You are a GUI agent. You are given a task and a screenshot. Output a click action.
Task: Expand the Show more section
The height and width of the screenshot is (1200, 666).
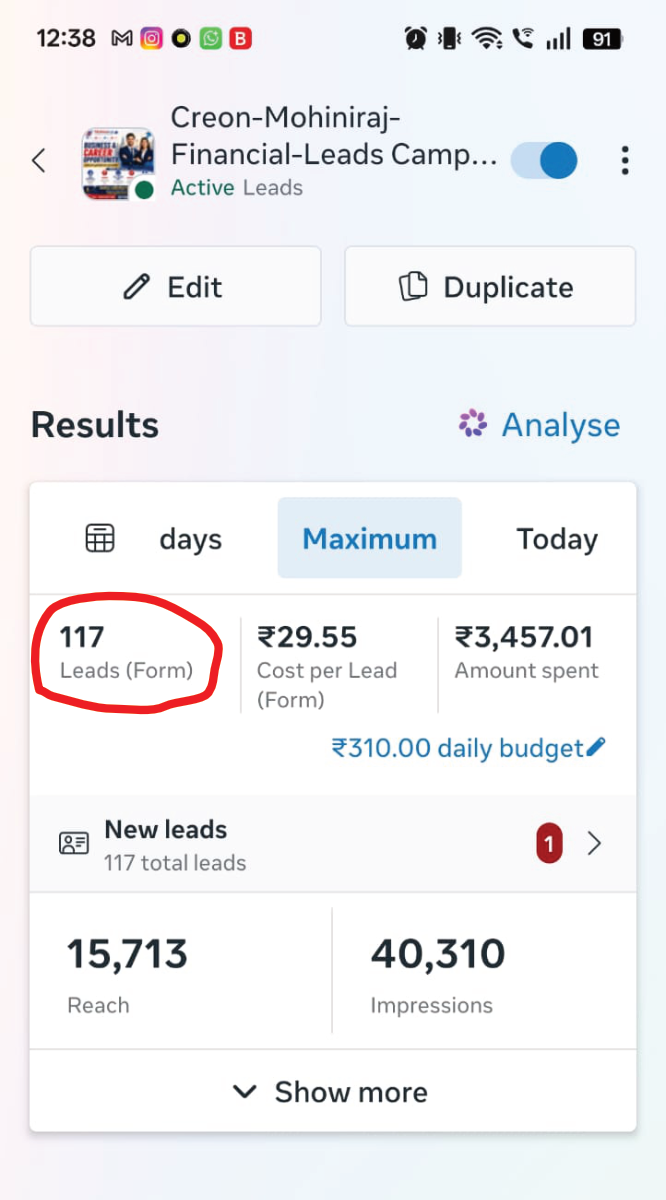(332, 1091)
